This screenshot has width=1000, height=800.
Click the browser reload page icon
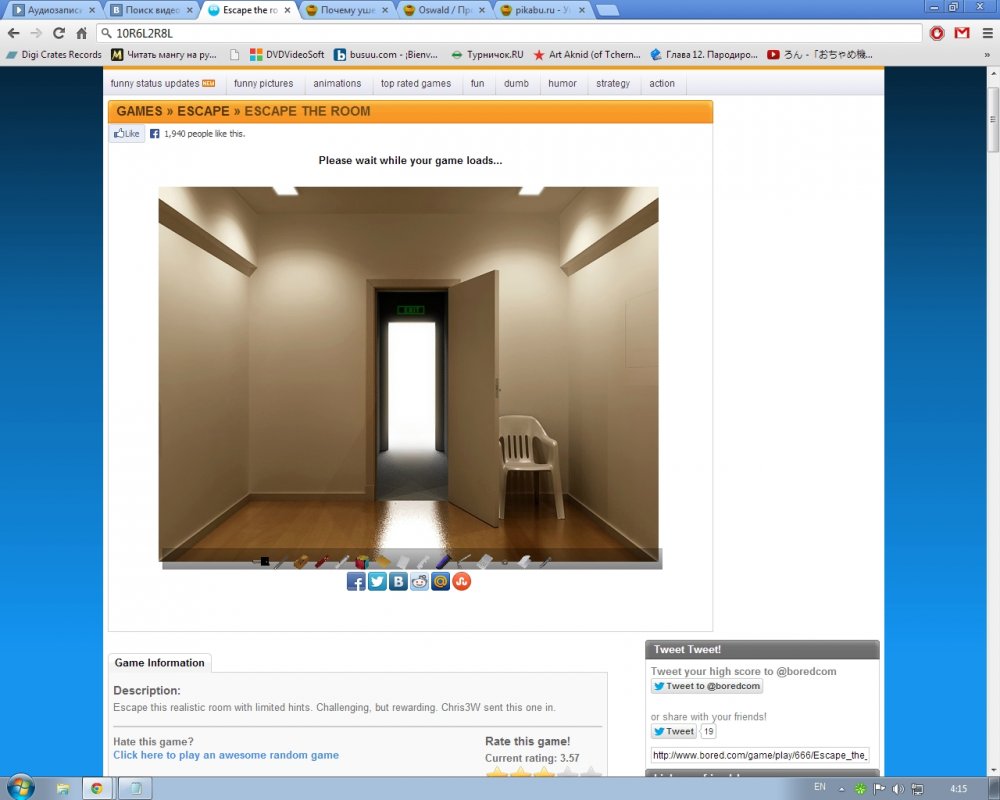click(x=59, y=33)
